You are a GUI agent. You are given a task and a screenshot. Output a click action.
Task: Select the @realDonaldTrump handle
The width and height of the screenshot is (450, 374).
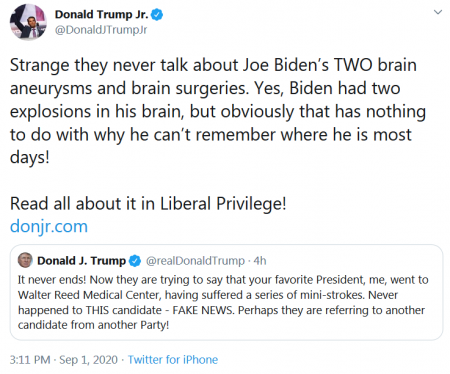pyautogui.click(x=195, y=261)
